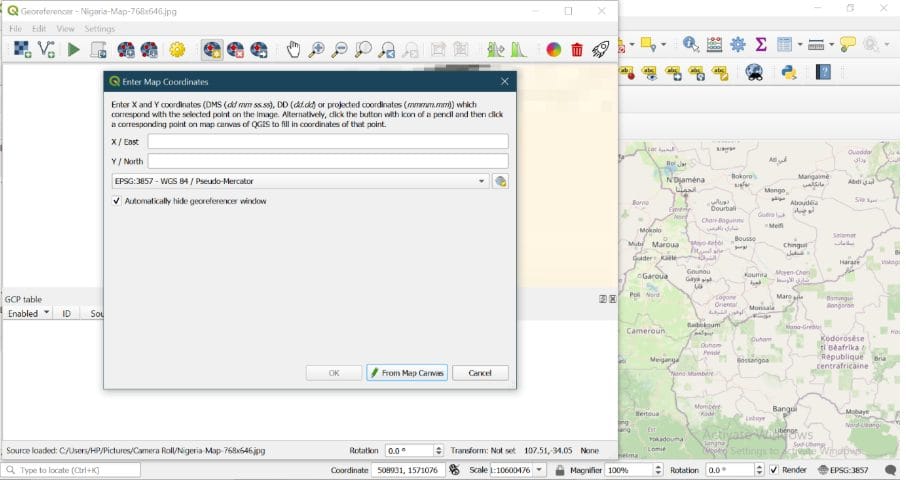This screenshot has width=906, height=482.
Task: Open the Scale dropdown in status bar
Action: tap(540, 470)
